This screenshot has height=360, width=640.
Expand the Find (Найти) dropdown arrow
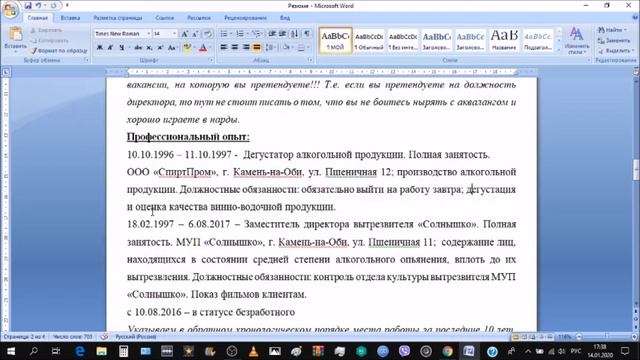625,30
